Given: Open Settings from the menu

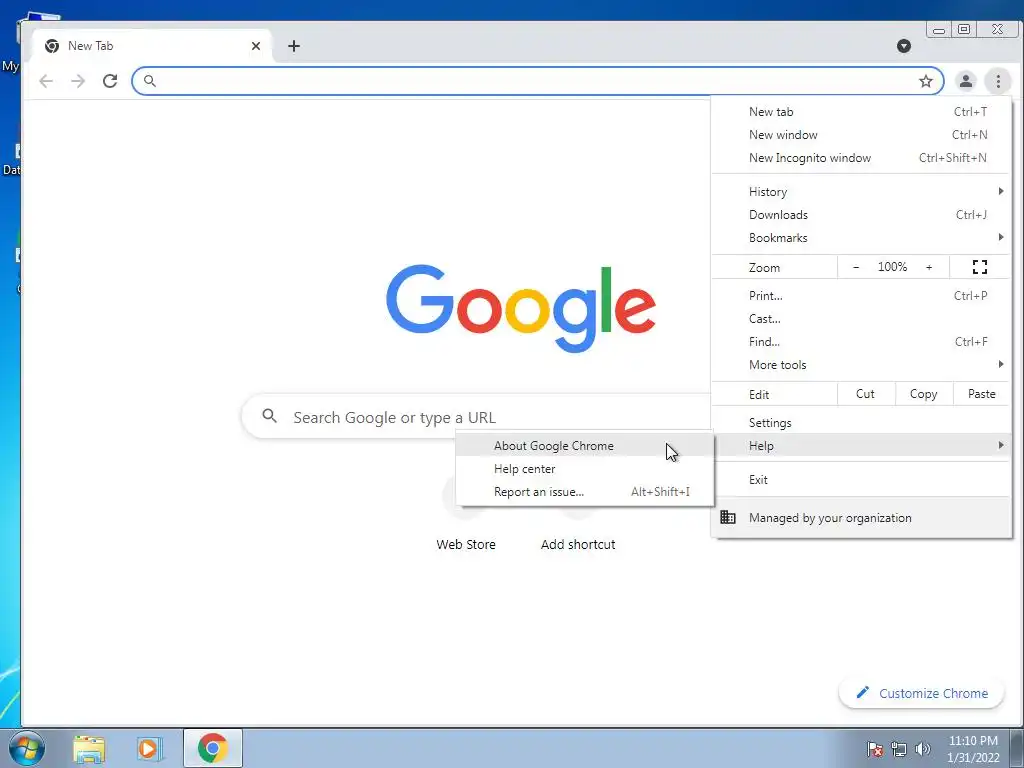Looking at the screenshot, I should click(x=861, y=423).
